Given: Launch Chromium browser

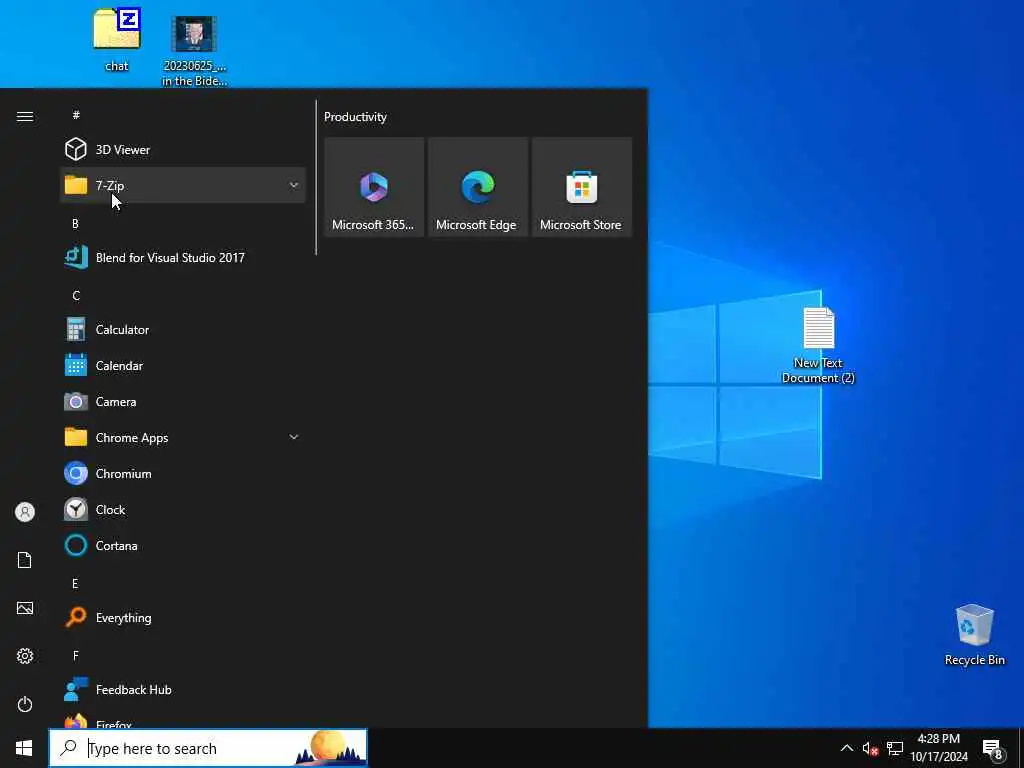Looking at the screenshot, I should tap(182, 473).
